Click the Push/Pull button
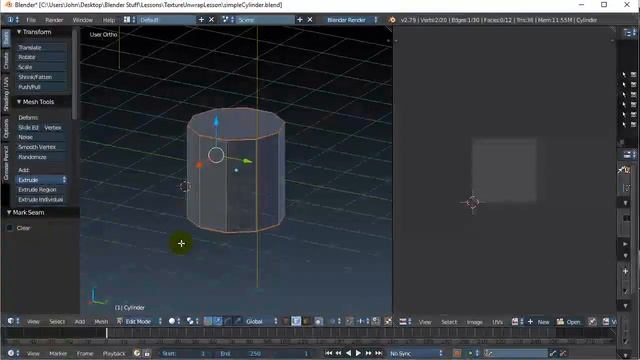Viewport: 640px width, 360px height. [x=41, y=87]
